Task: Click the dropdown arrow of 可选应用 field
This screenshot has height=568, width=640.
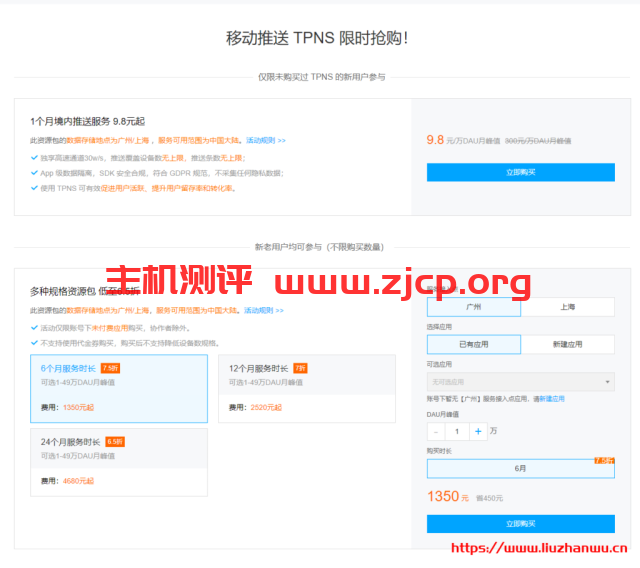Action: click(607, 382)
